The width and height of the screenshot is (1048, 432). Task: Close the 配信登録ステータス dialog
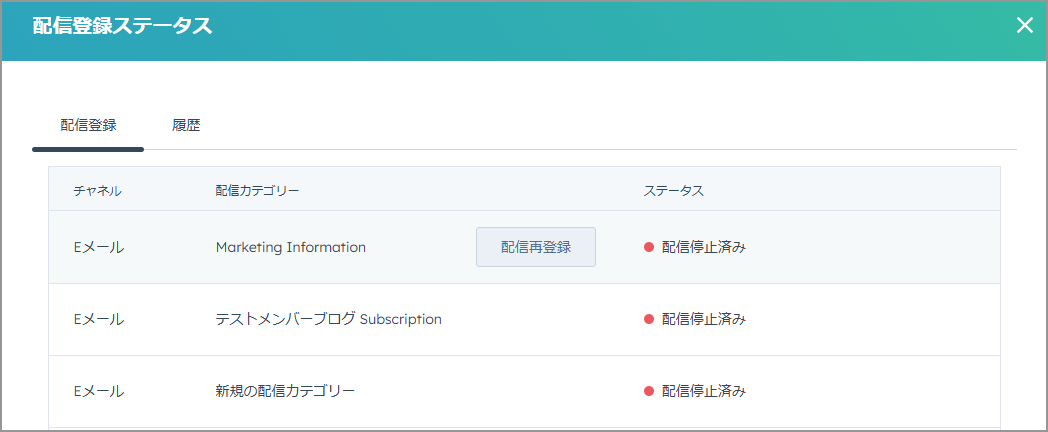1024,26
